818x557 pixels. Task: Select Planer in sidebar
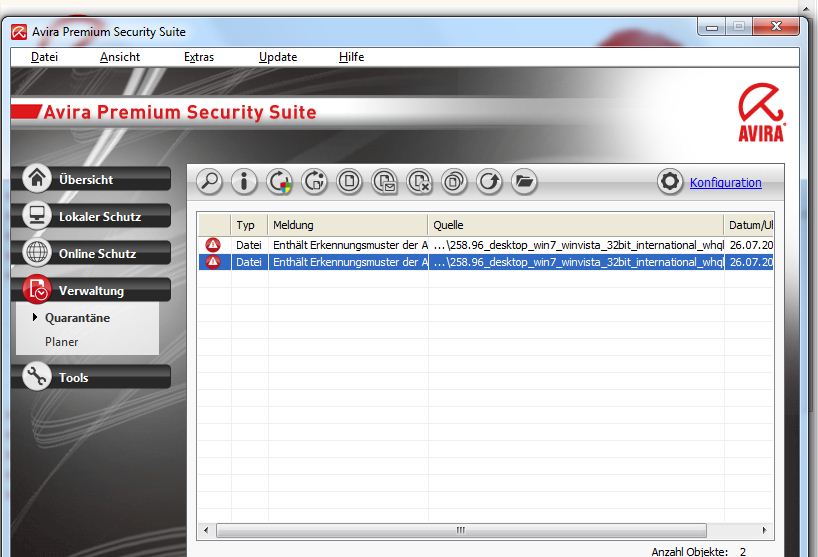[x=62, y=342]
